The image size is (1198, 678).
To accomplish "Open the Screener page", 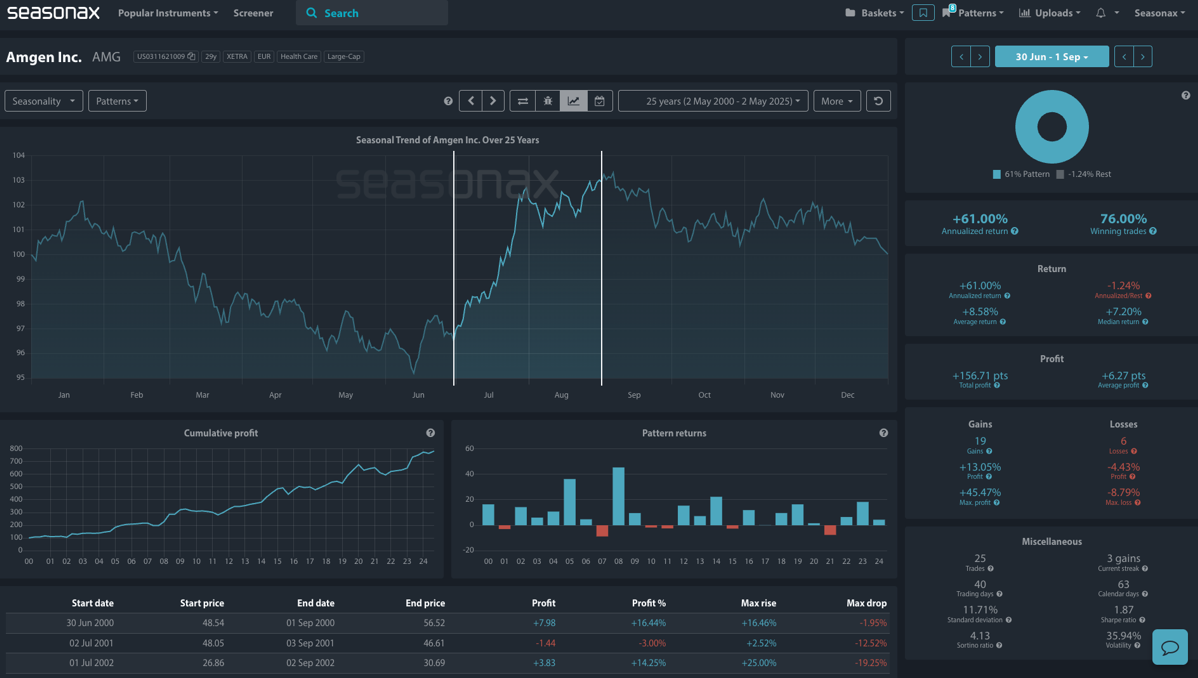I will tap(253, 13).
